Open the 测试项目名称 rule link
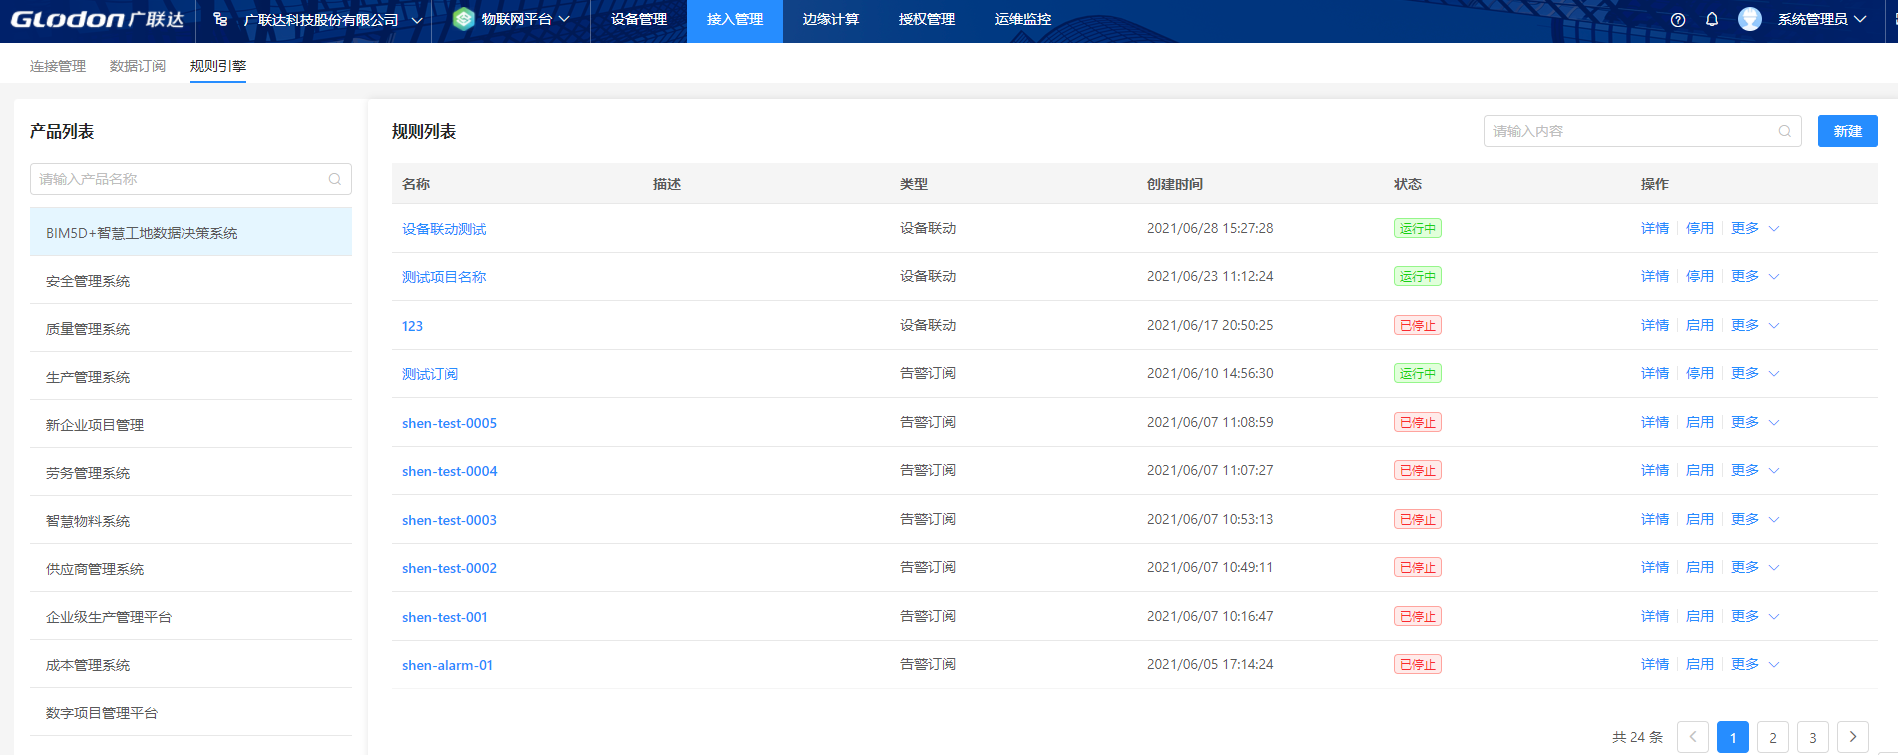The height and width of the screenshot is (755, 1898). [444, 277]
